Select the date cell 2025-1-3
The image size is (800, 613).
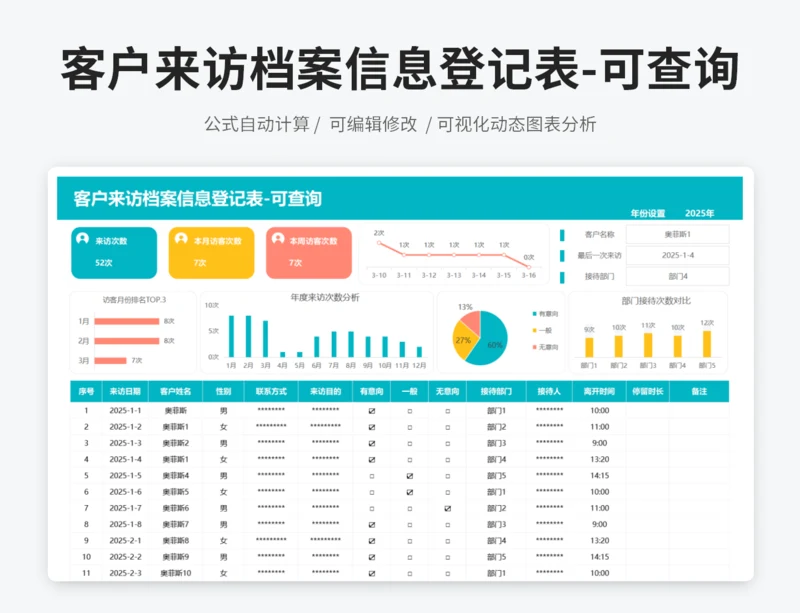tap(125, 443)
